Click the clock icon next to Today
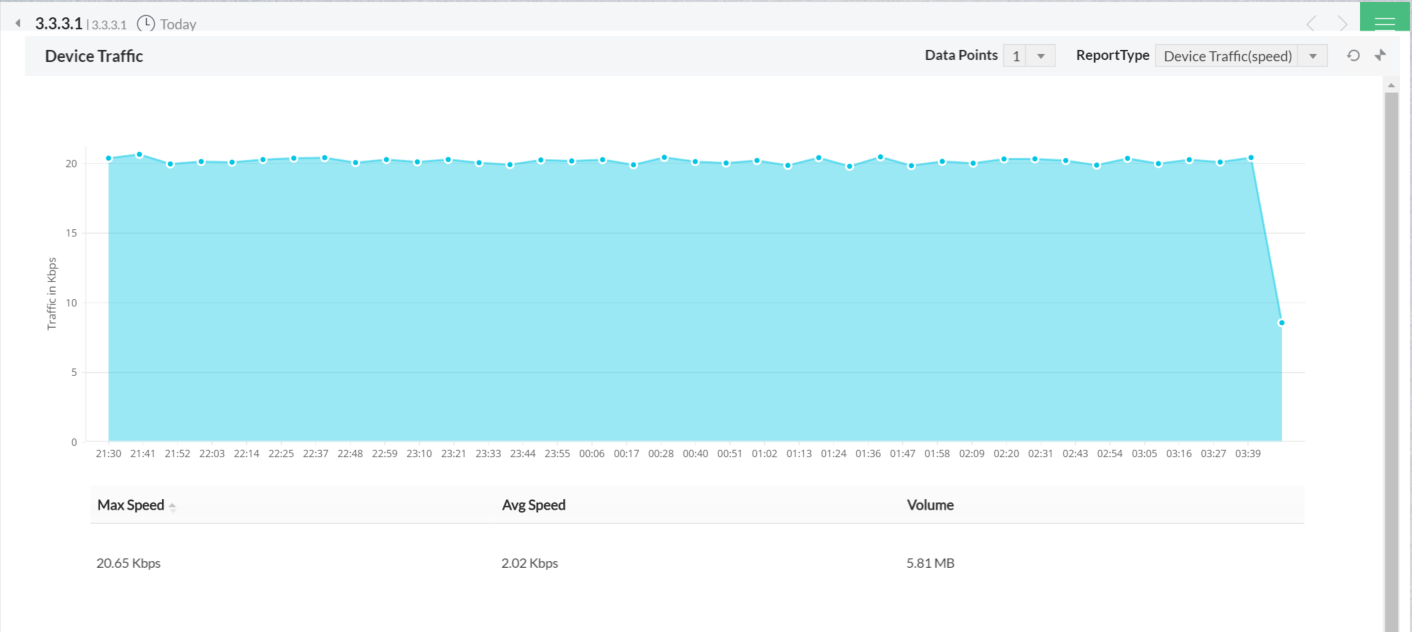This screenshot has width=1412, height=632. click(146, 23)
